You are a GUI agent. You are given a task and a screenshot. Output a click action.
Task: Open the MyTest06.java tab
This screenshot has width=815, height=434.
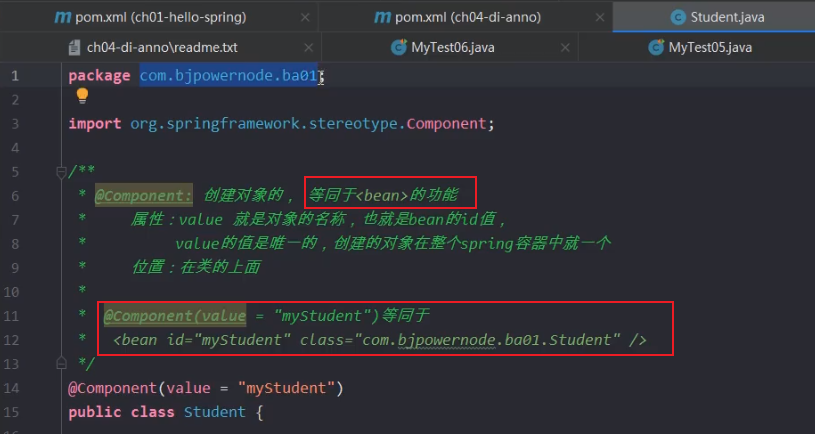pos(451,47)
